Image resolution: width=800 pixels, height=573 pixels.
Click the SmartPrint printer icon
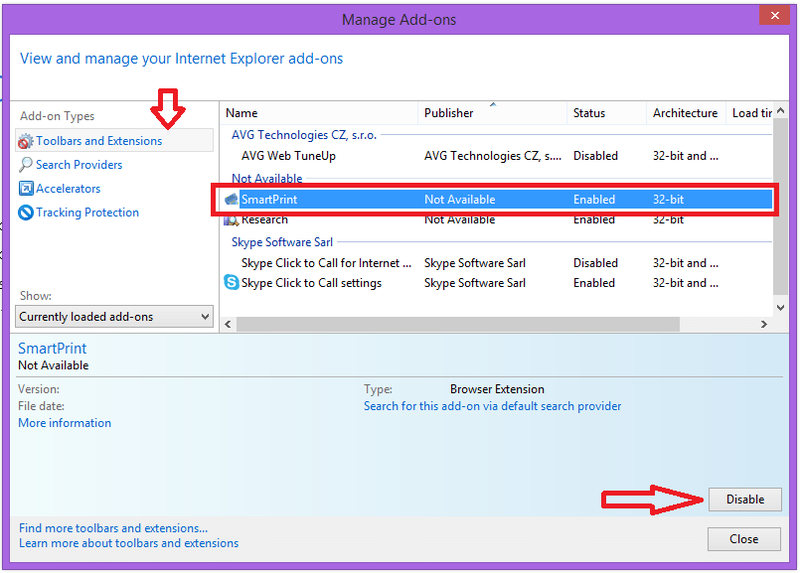pos(232,200)
